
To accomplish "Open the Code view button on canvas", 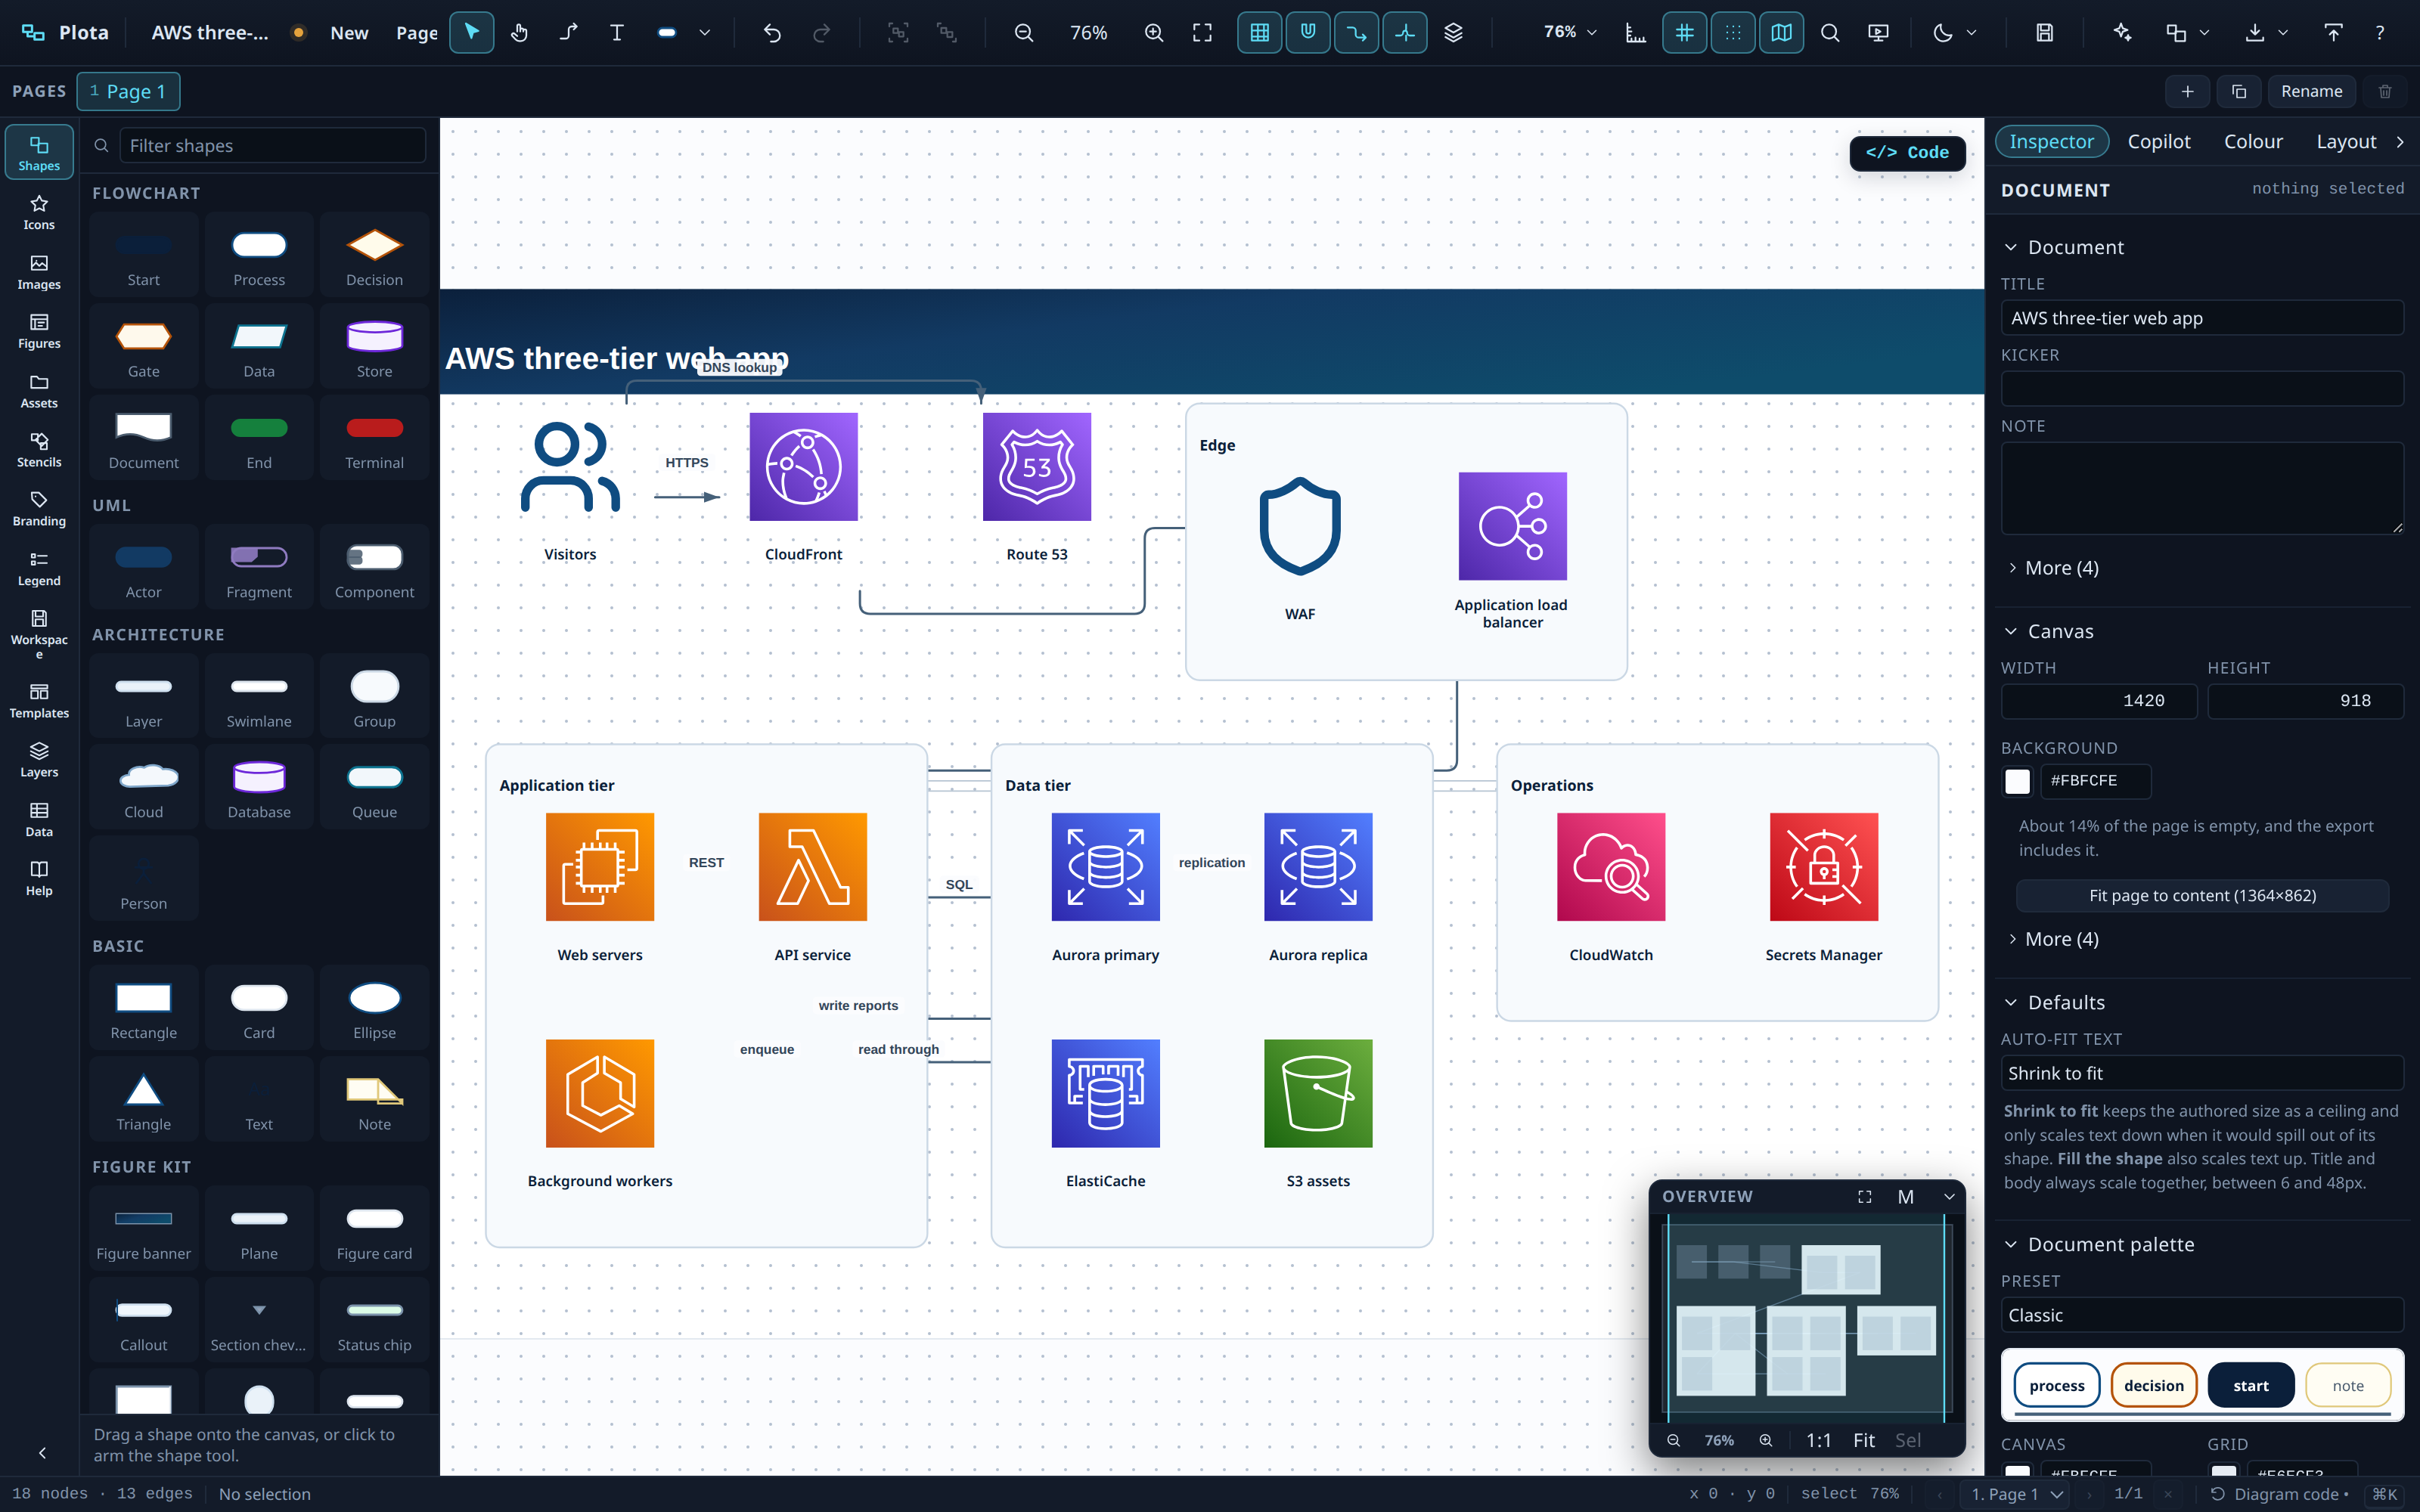I will pyautogui.click(x=1907, y=153).
